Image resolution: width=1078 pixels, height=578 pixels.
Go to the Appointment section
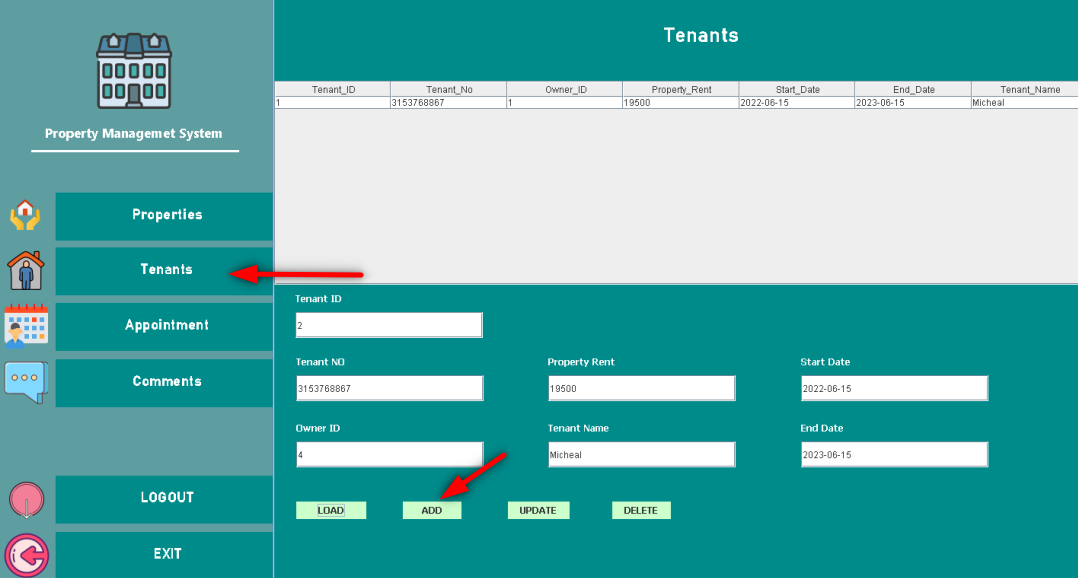[x=166, y=325]
